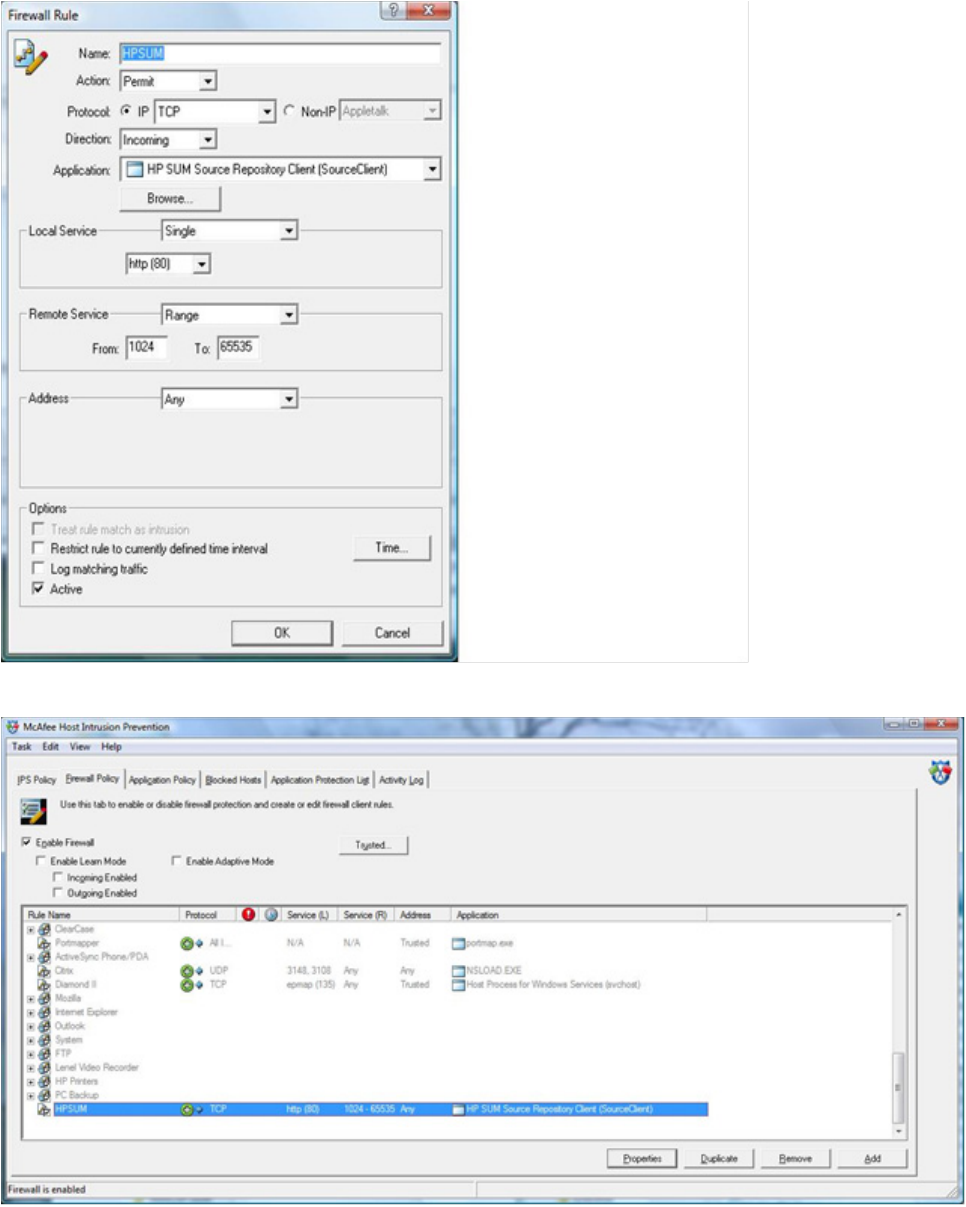Viewport: 966px width, 1207px height.
Task: Click the Diamond II rule icon
Action: pos(44,984)
